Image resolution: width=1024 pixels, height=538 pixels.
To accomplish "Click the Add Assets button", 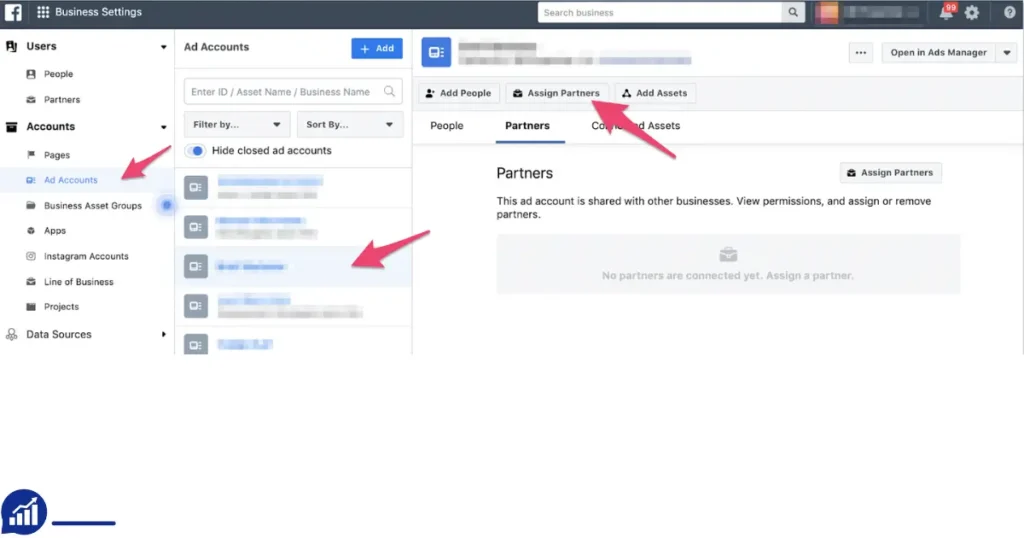I will tap(654, 93).
